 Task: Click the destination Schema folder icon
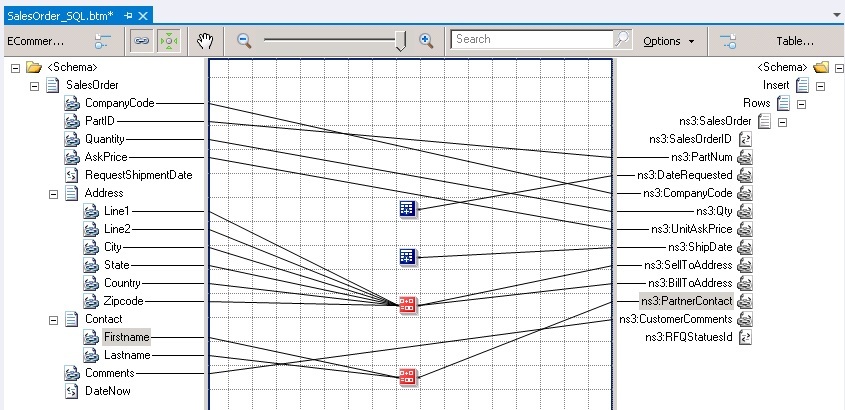(821, 67)
